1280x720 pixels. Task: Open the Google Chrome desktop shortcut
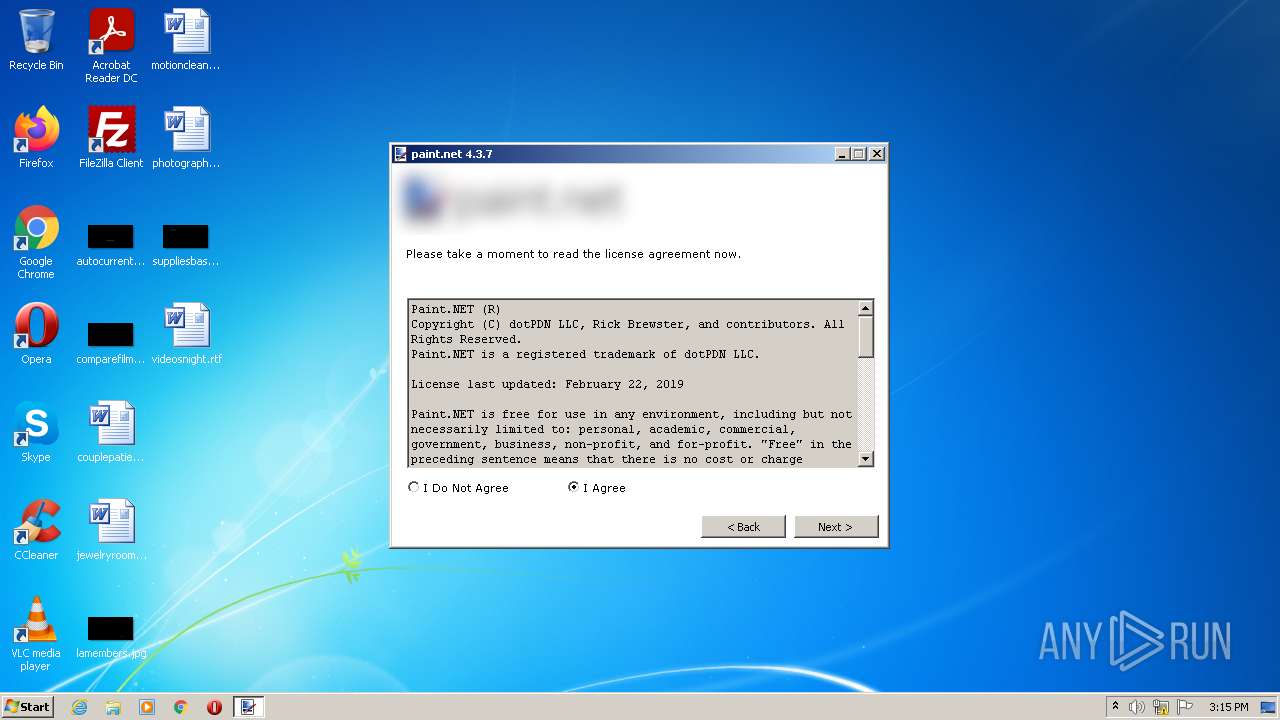(36, 242)
